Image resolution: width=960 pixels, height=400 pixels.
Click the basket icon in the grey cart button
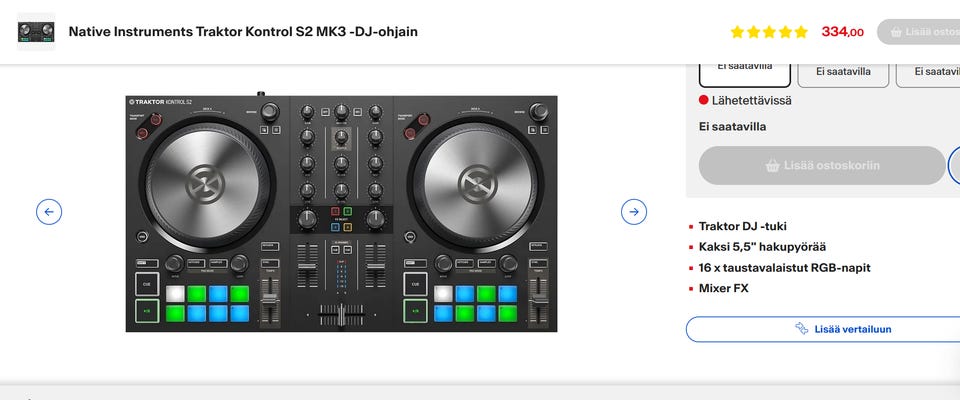coord(773,165)
